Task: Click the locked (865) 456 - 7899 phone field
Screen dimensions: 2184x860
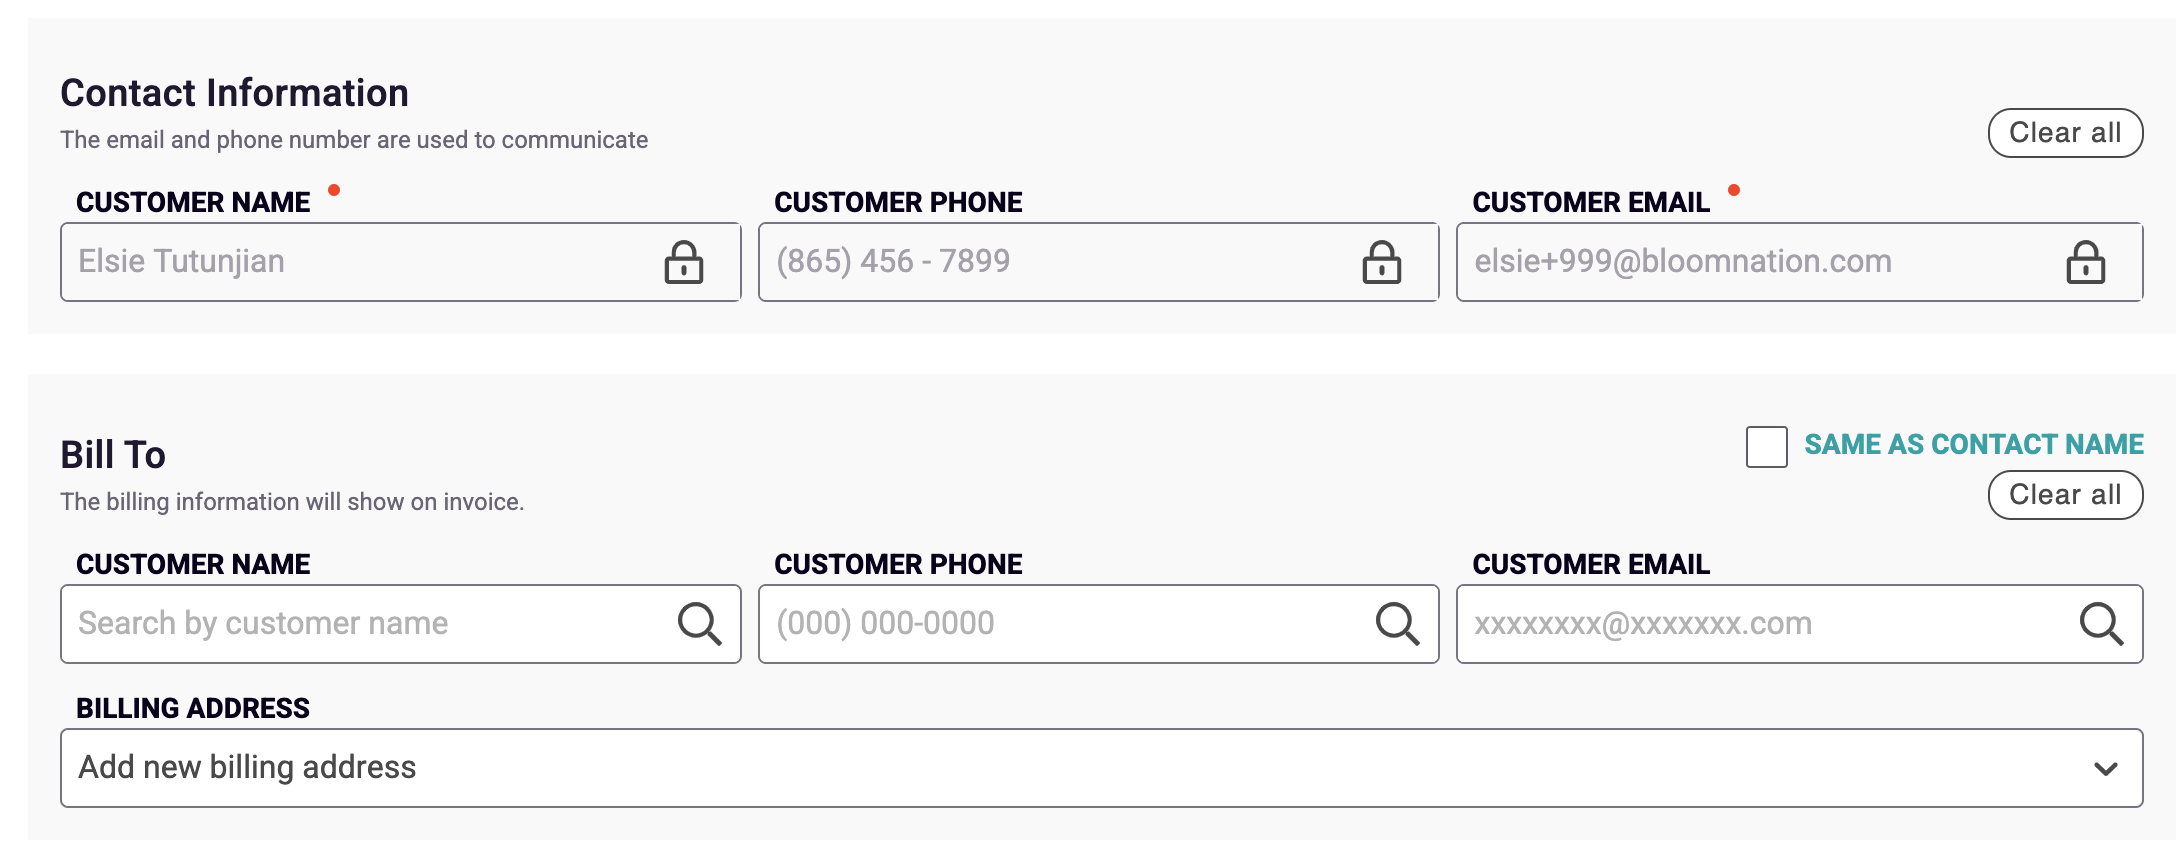Action: 1098,262
